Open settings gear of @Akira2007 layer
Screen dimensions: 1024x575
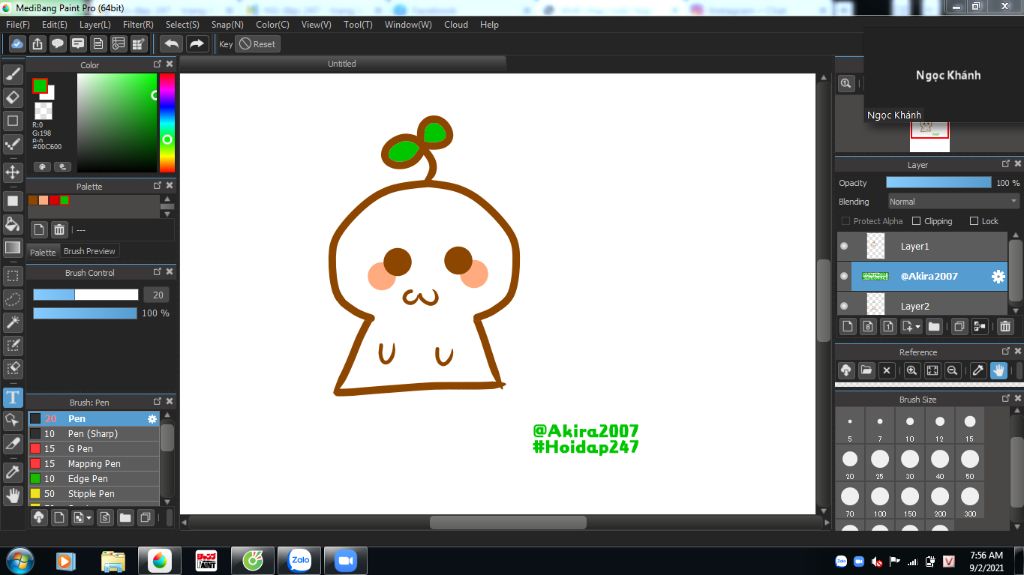(x=998, y=276)
